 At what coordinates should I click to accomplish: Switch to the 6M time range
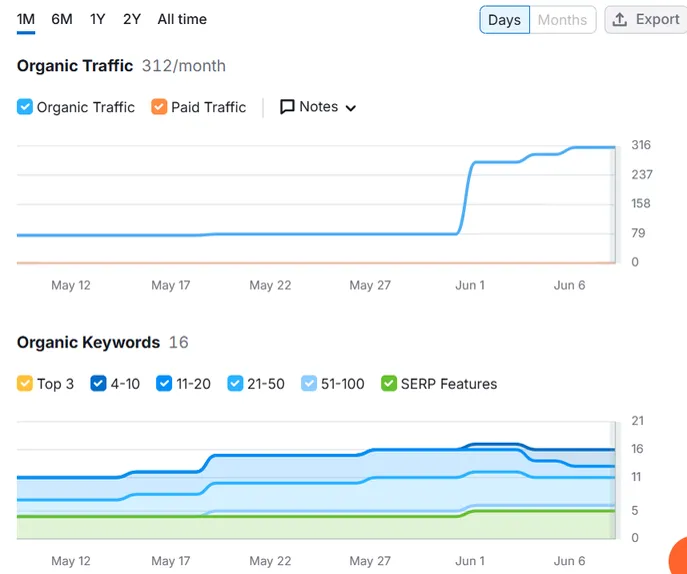click(62, 20)
